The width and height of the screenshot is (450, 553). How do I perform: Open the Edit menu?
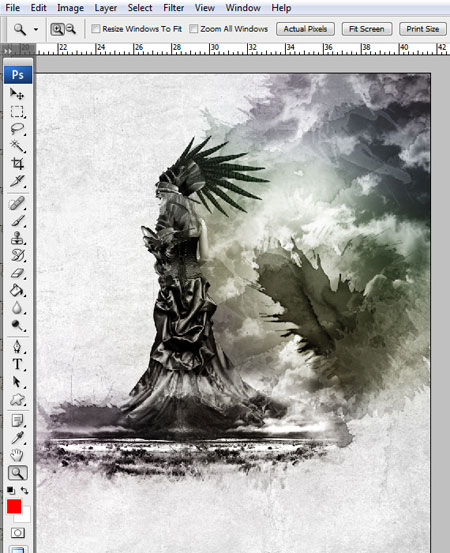coord(38,8)
